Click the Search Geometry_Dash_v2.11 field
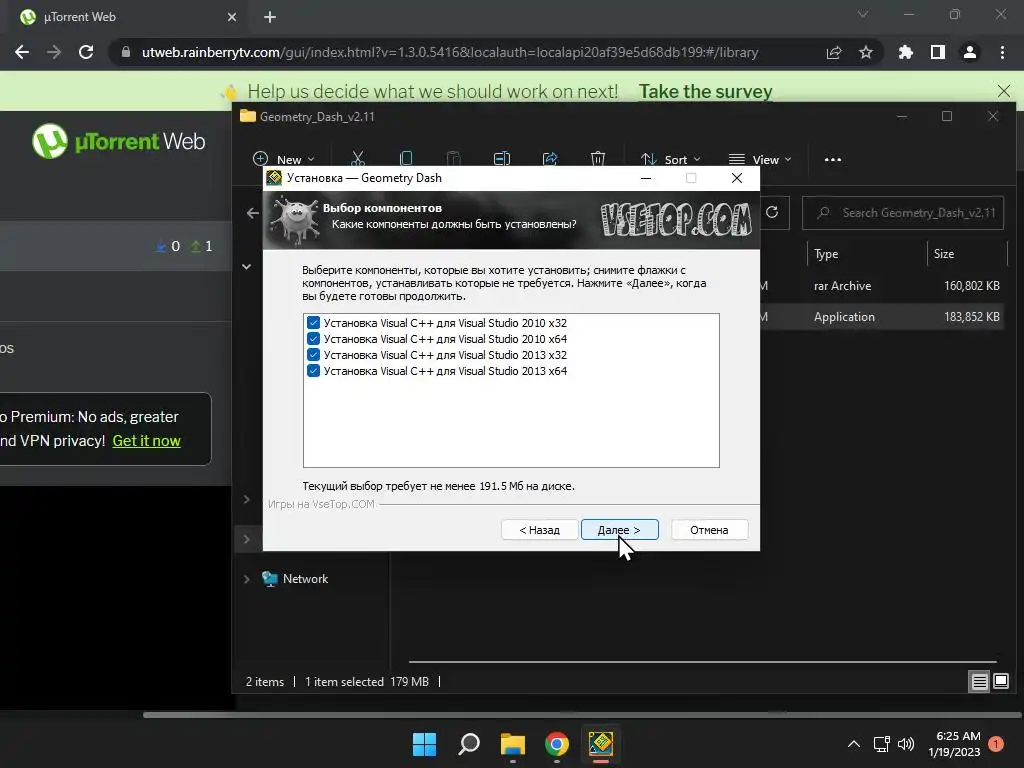The height and width of the screenshot is (768, 1024). 903,213
